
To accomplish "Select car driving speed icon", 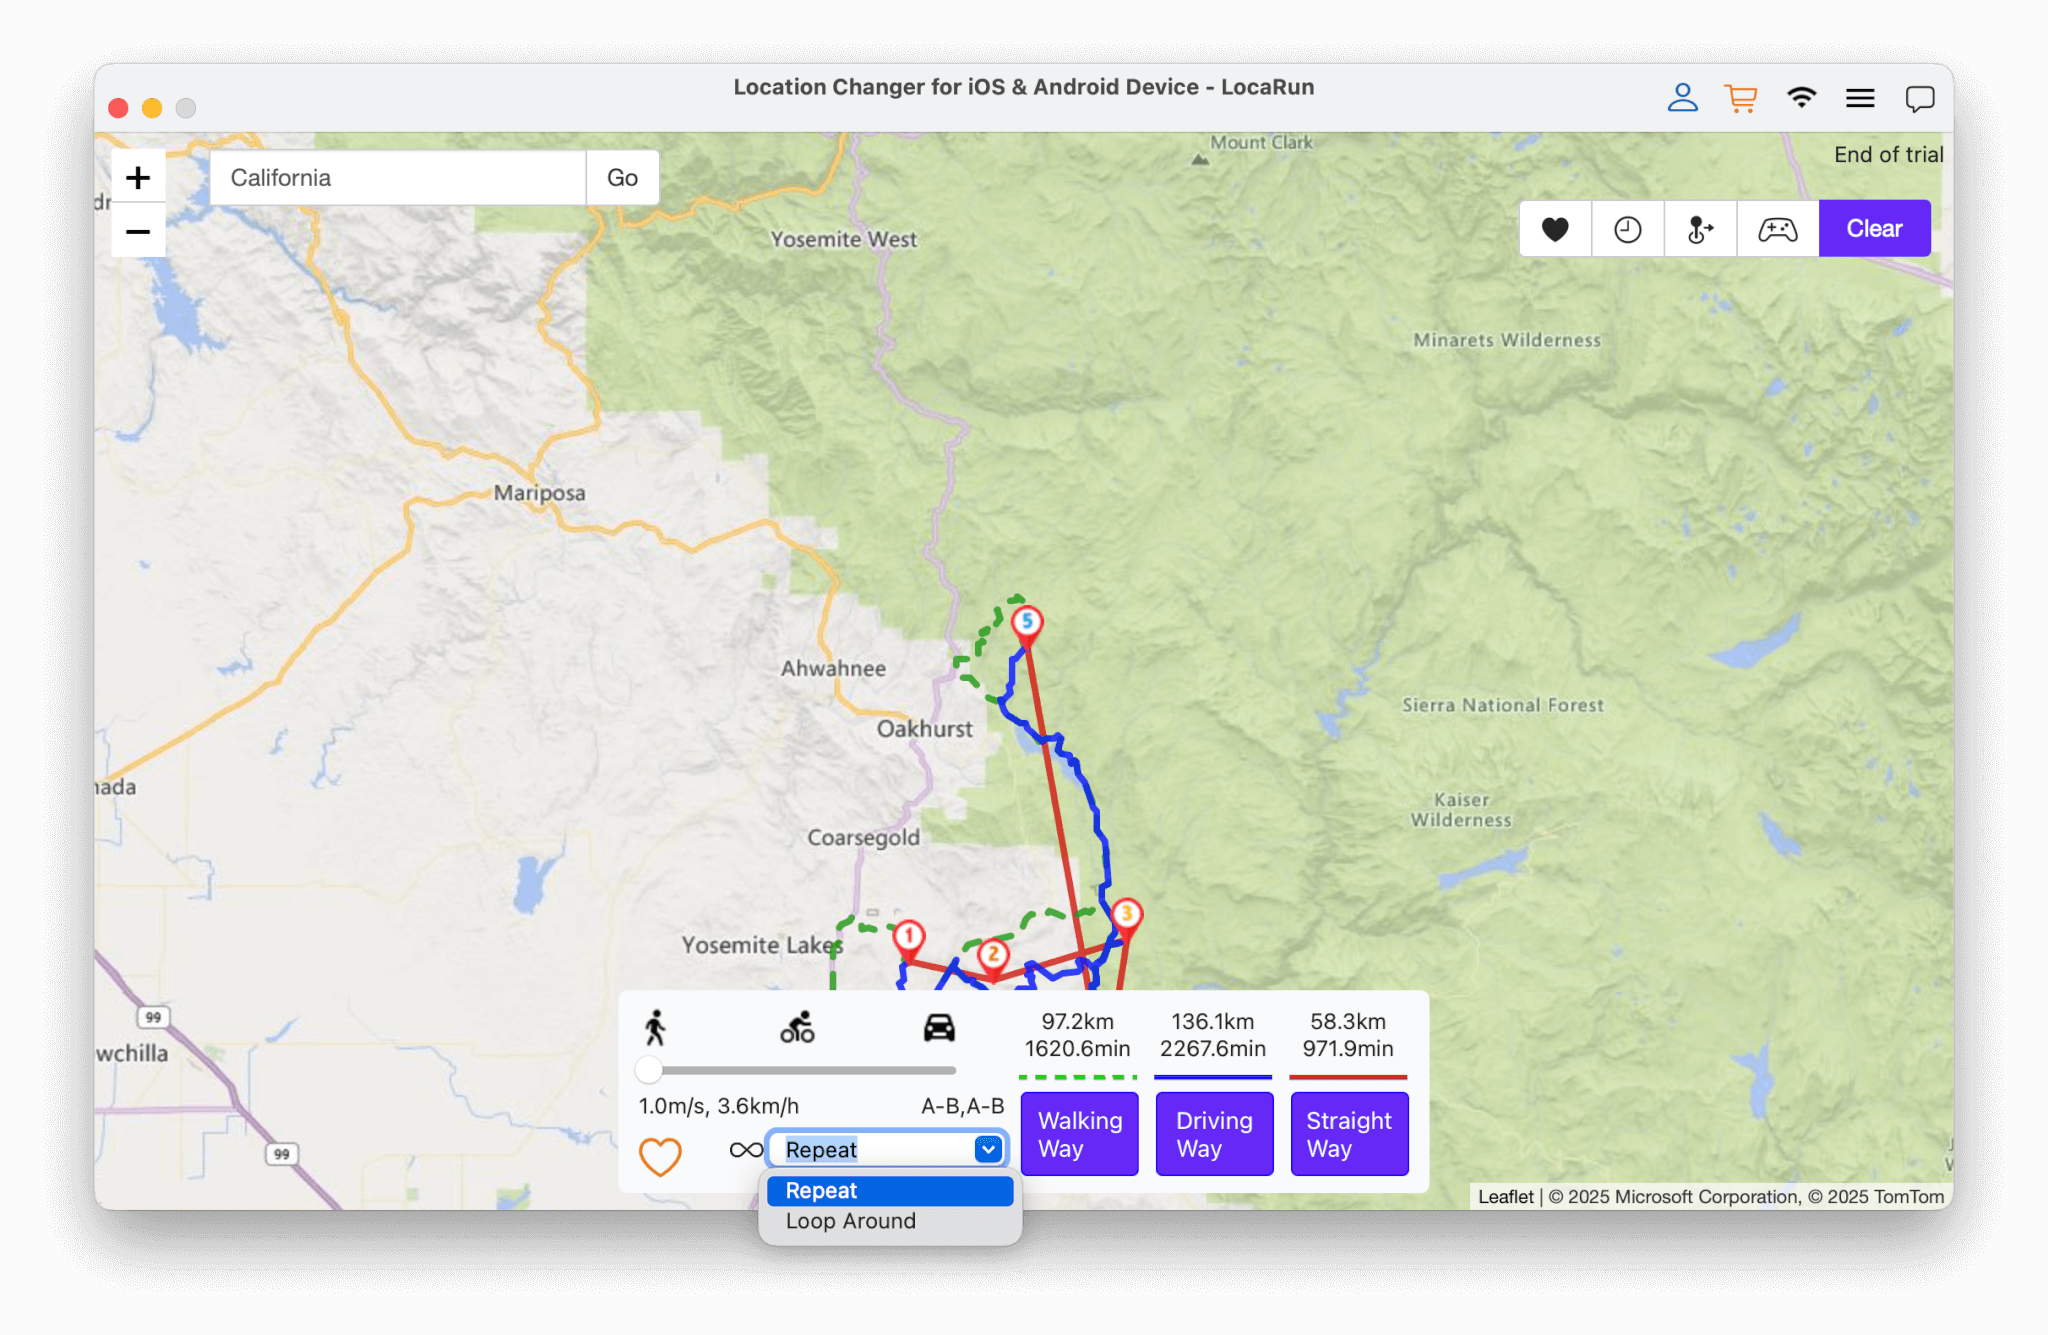I will (939, 1027).
